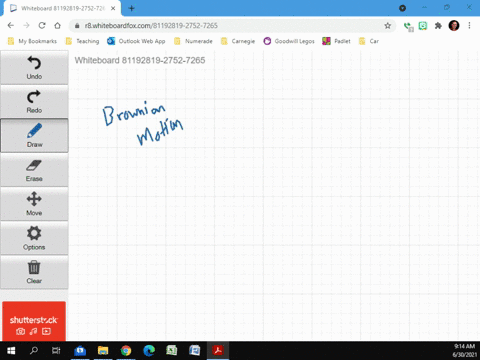Undo the last whiteboard stroke
Viewport: 480px width, 360px height.
(x=34, y=67)
